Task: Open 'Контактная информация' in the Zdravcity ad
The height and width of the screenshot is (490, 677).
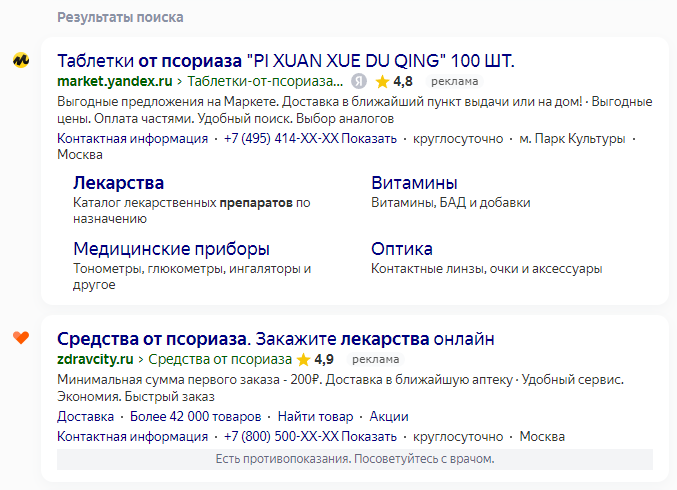Action: click(x=133, y=436)
